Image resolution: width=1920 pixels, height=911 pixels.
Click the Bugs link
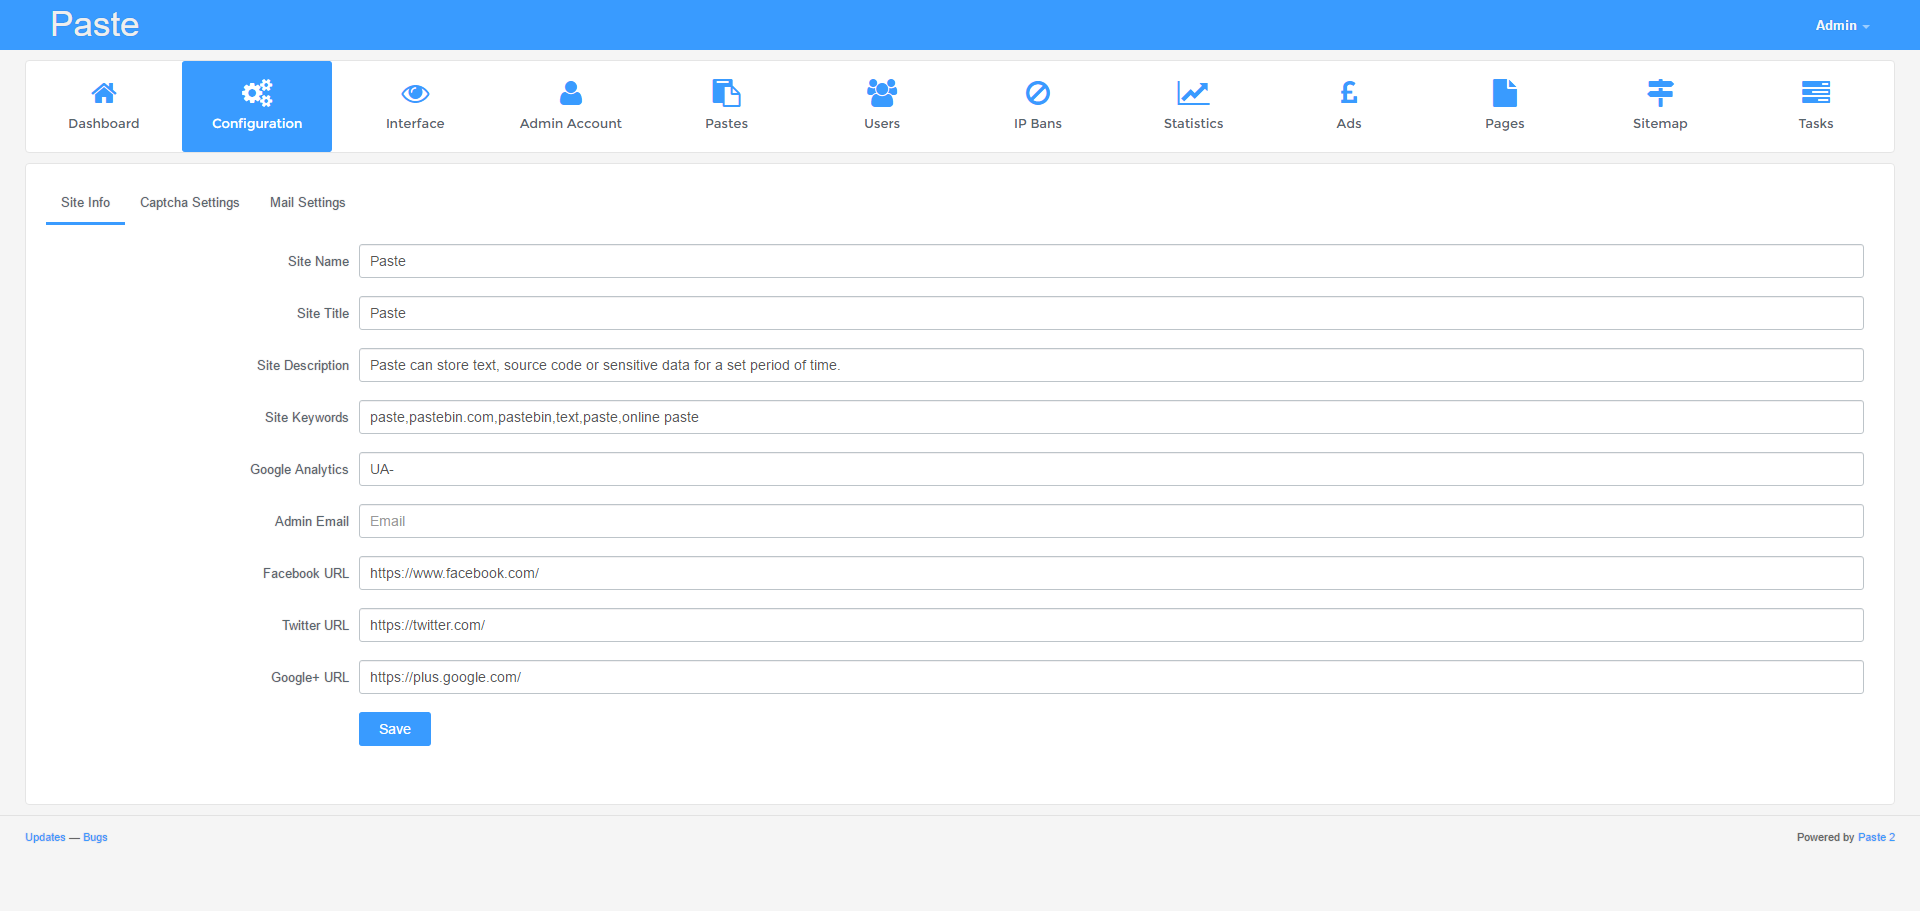coord(95,837)
